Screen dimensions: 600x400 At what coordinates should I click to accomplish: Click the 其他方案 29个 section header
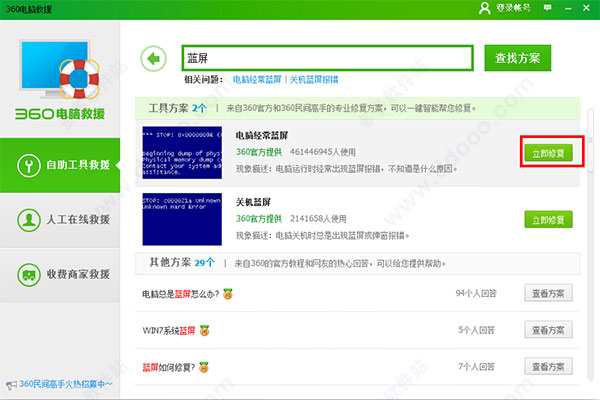[x=357, y=263]
